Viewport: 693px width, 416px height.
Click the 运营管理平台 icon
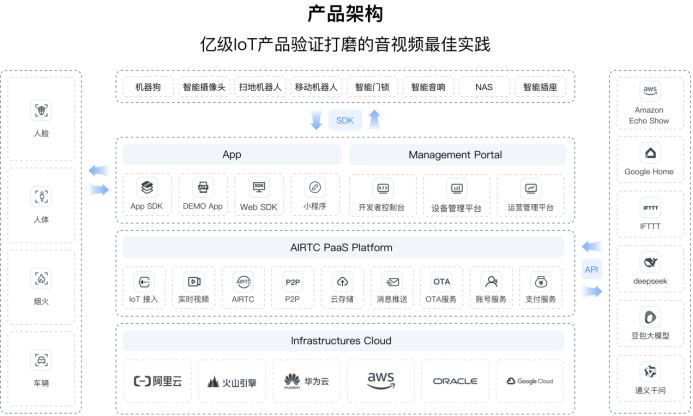click(x=530, y=188)
